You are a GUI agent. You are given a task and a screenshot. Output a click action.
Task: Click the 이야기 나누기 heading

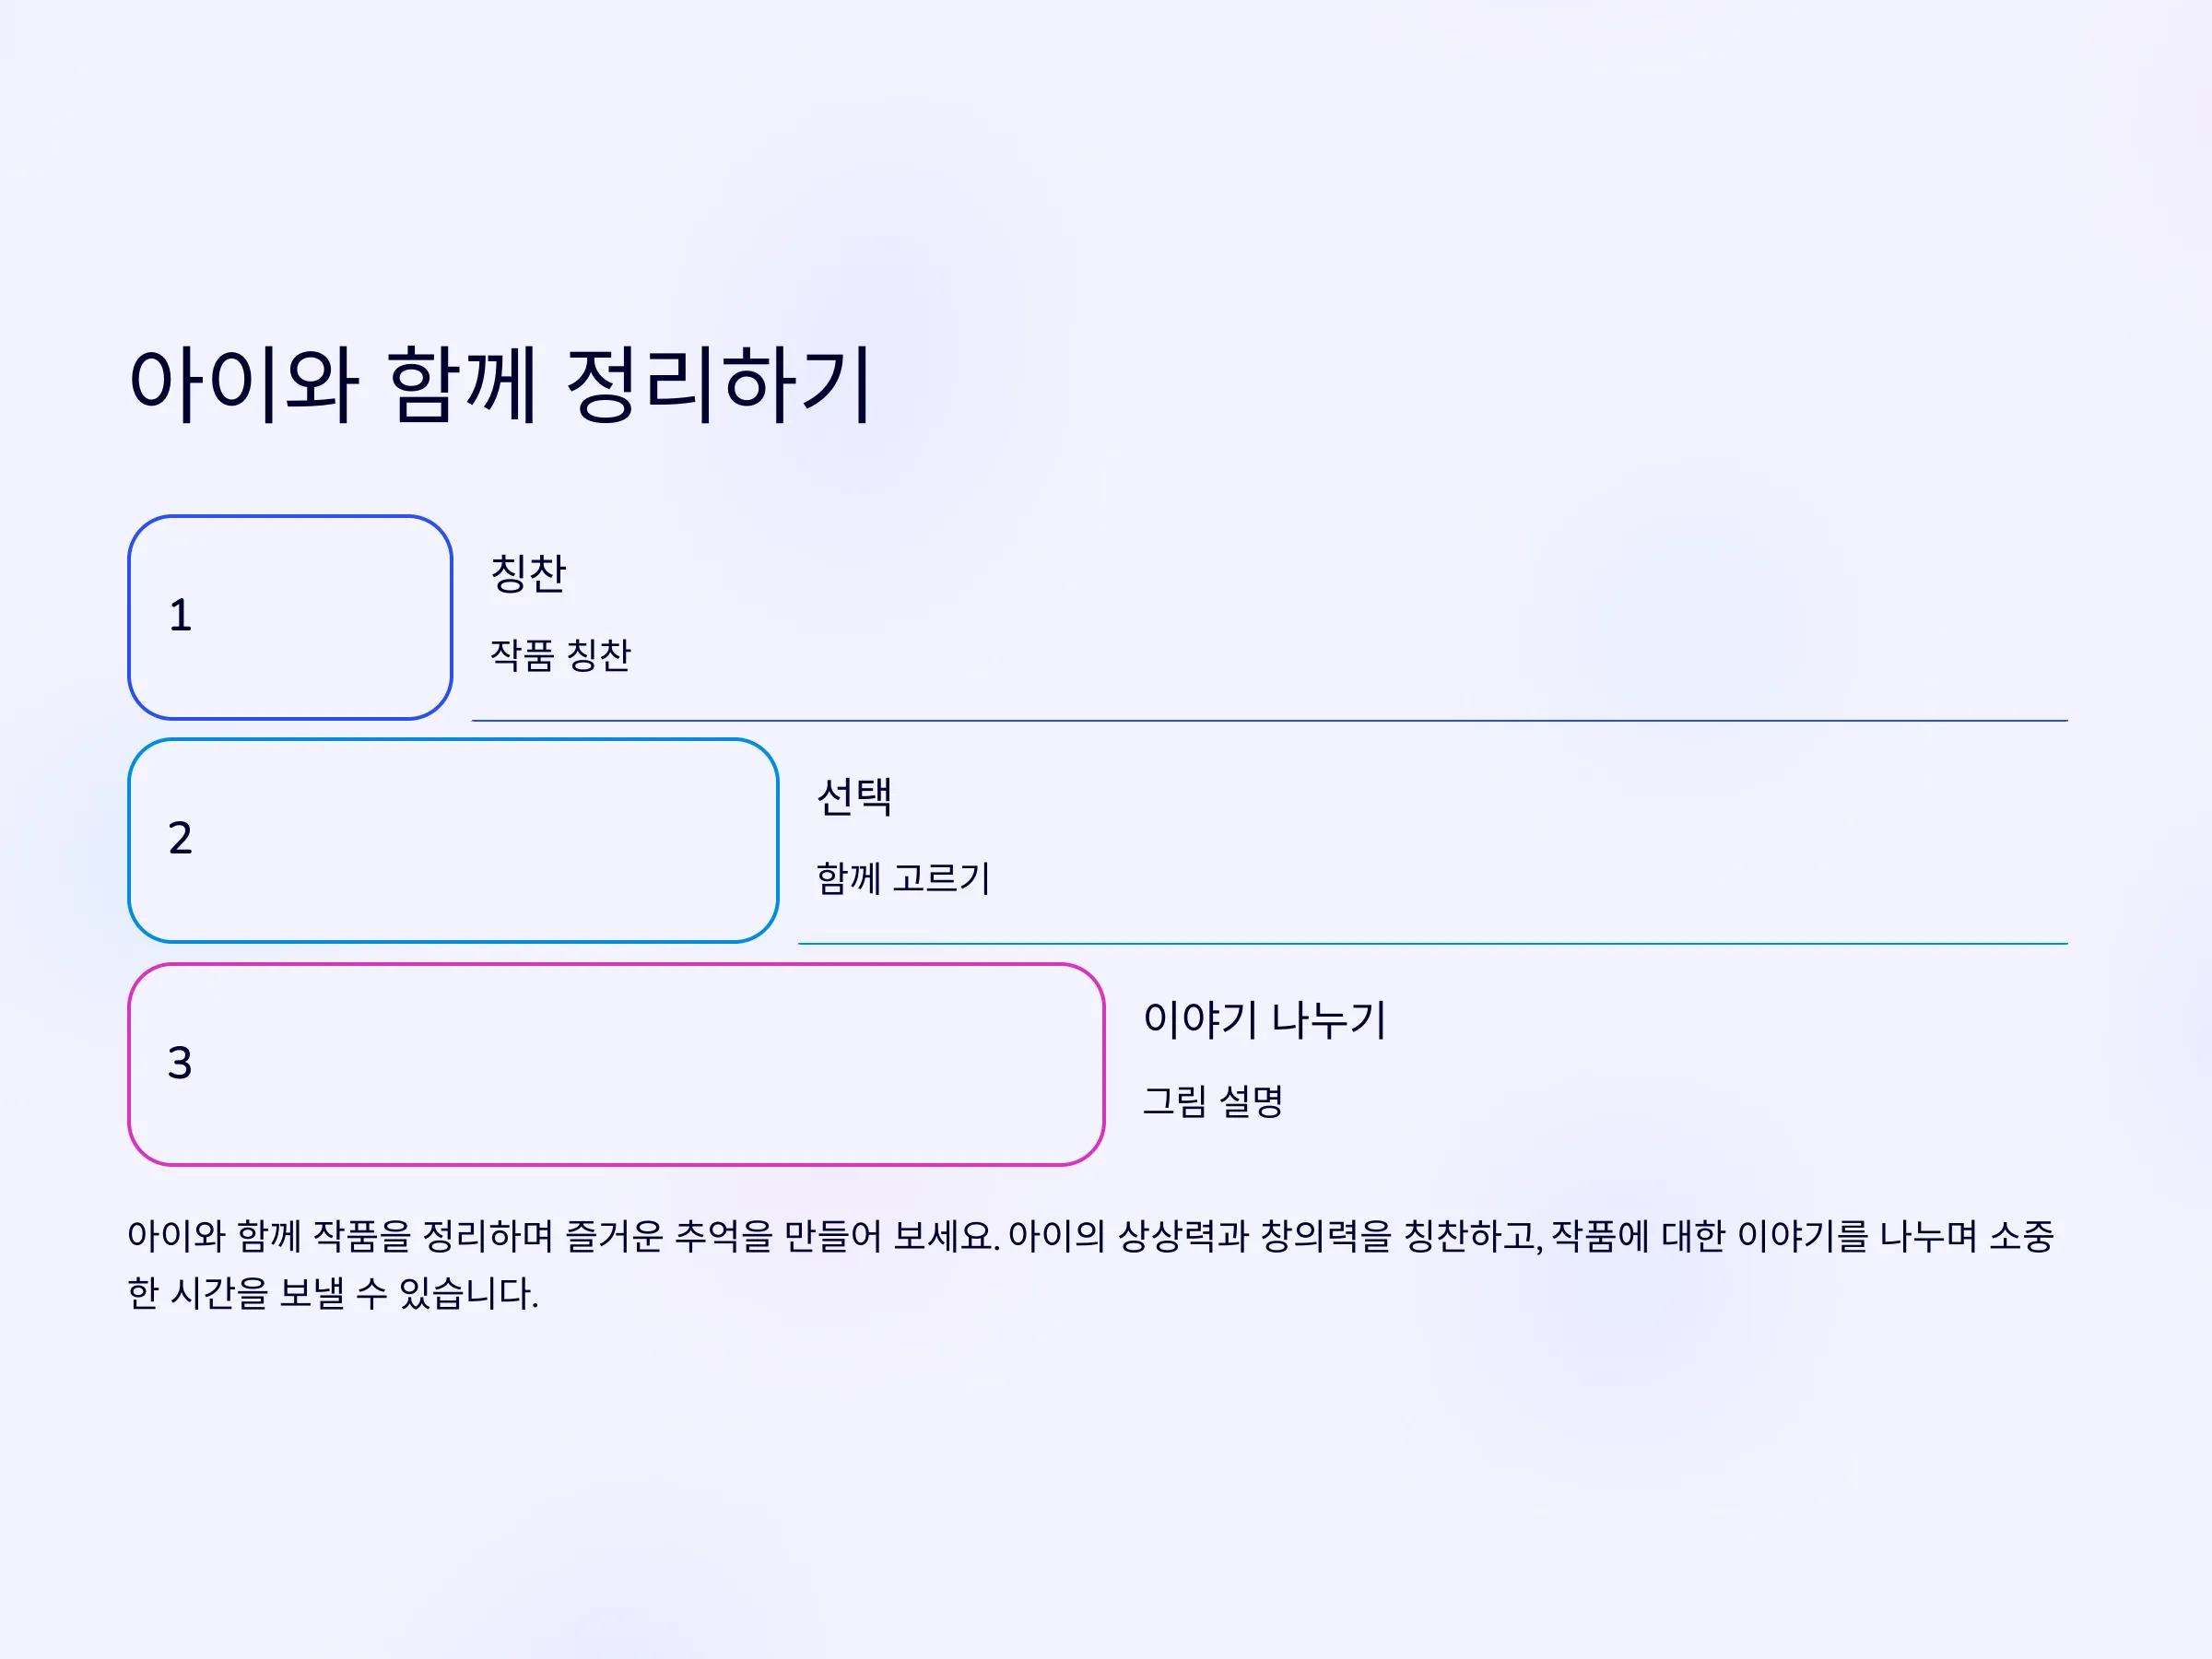1264,1020
